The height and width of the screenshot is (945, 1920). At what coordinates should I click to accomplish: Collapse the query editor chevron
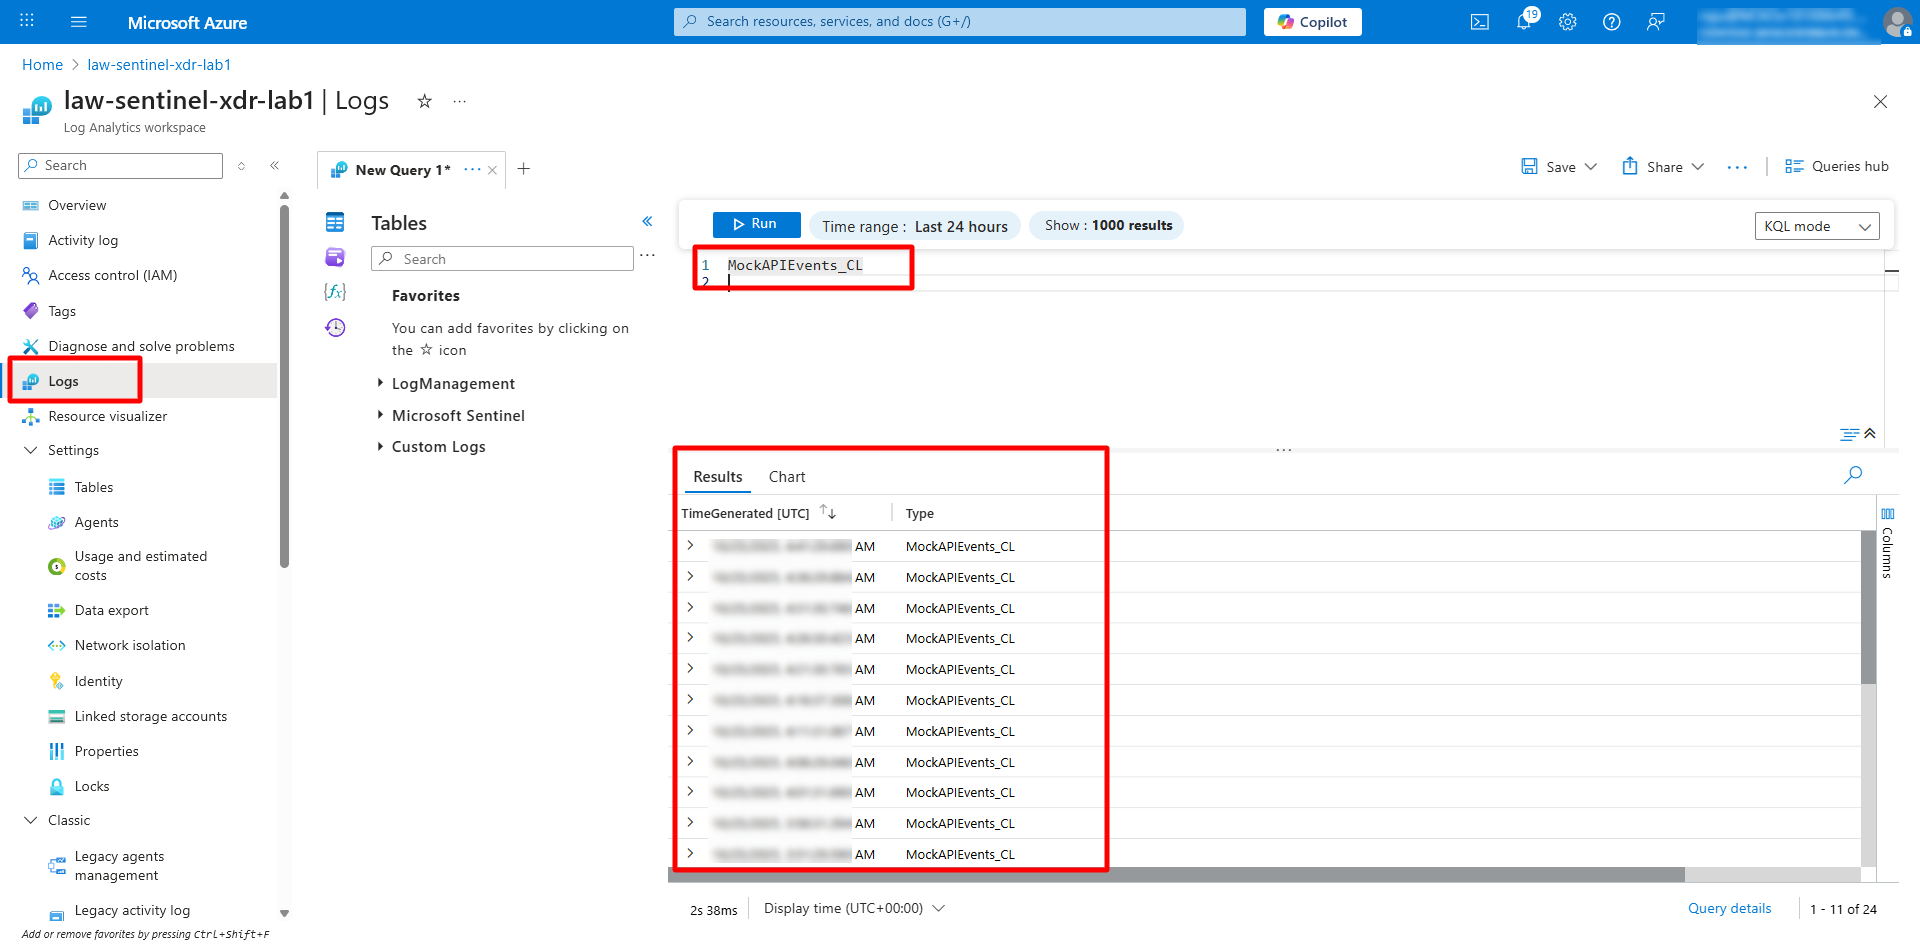pyautogui.click(x=1870, y=433)
